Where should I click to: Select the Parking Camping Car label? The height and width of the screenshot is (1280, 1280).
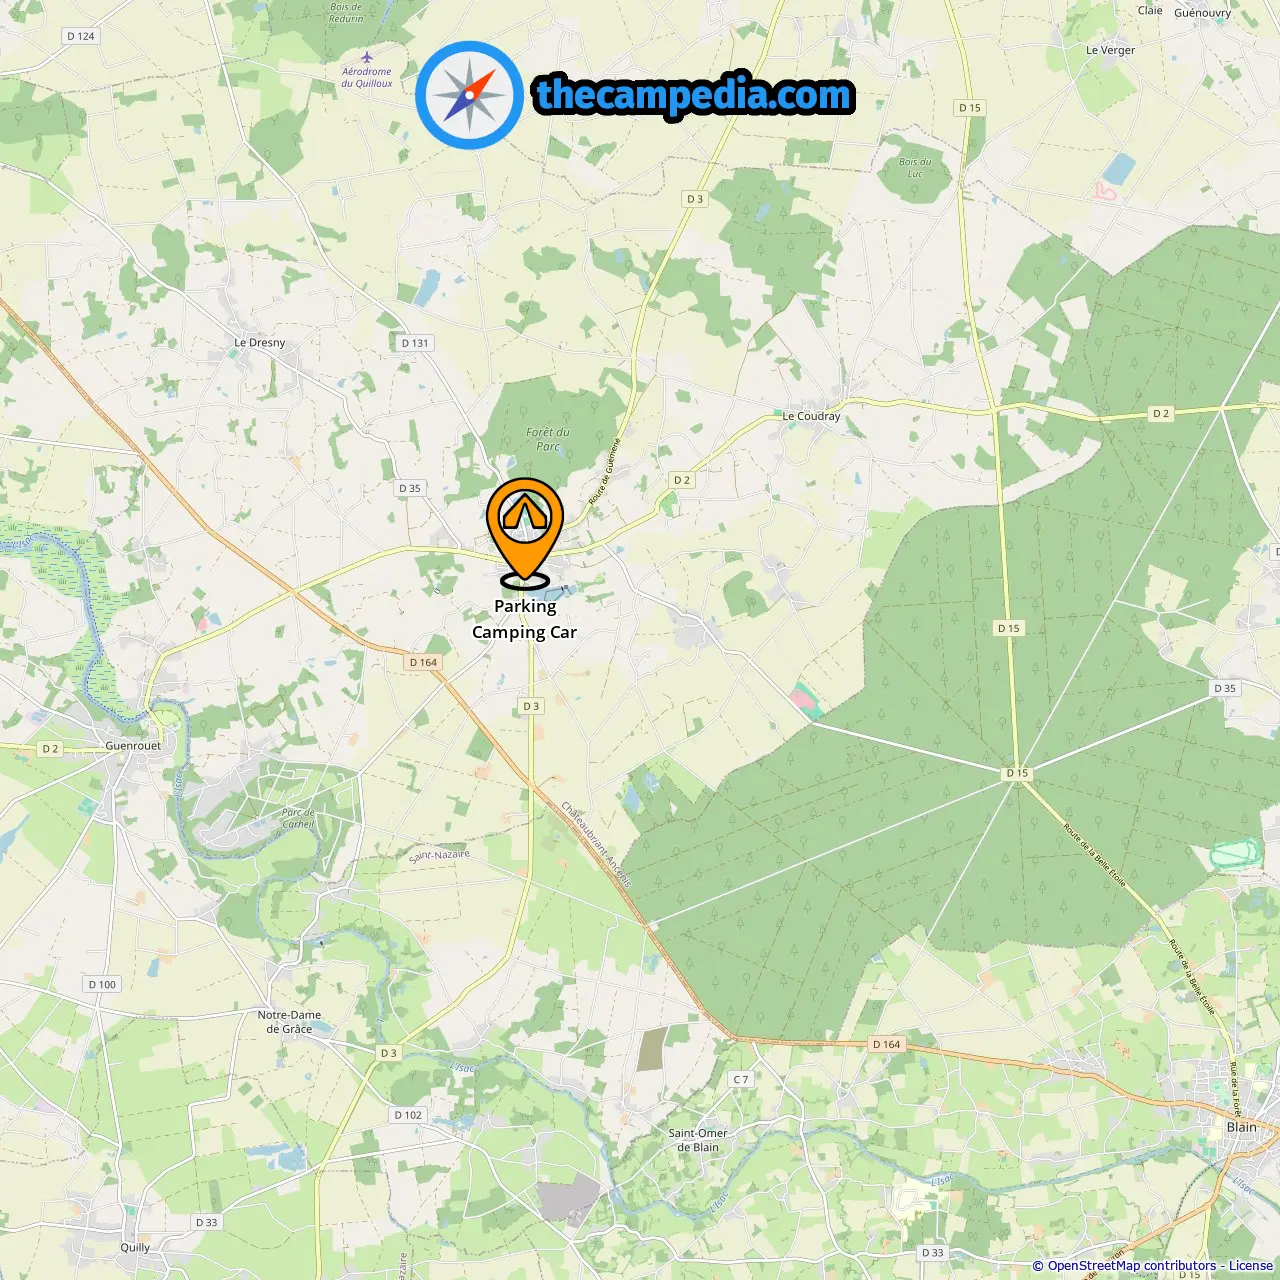(525, 619)
